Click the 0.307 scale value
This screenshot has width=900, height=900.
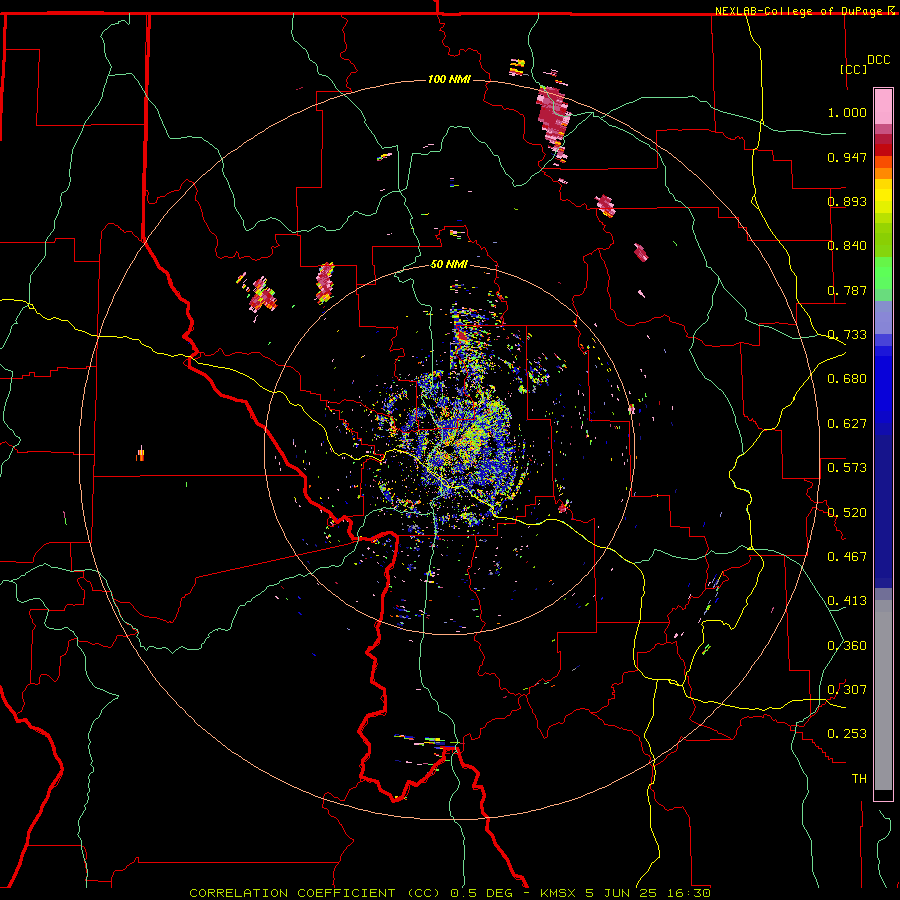pyautogui.click(x=847, y=690)
